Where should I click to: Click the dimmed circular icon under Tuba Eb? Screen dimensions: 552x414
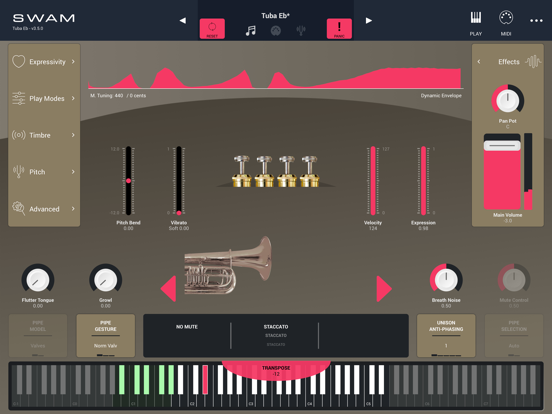tap(276, 31)
